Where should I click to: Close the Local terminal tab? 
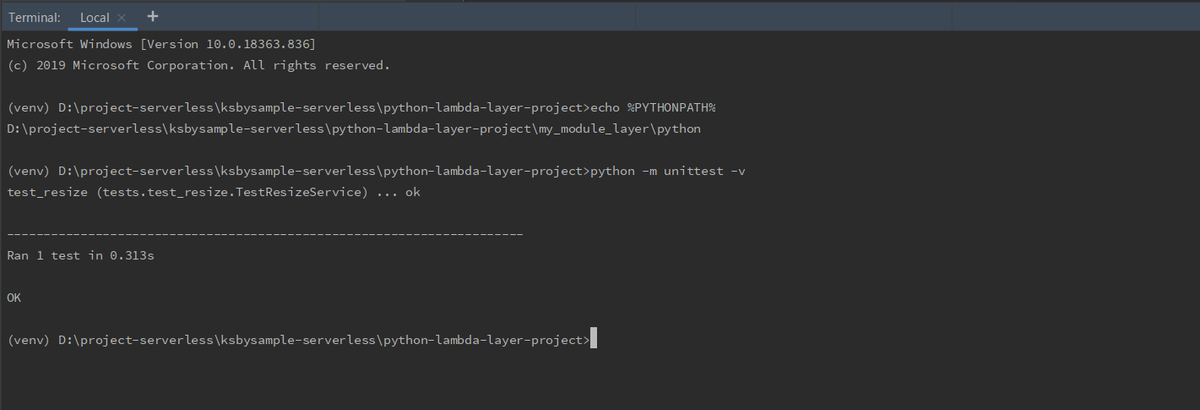point(121,18)
